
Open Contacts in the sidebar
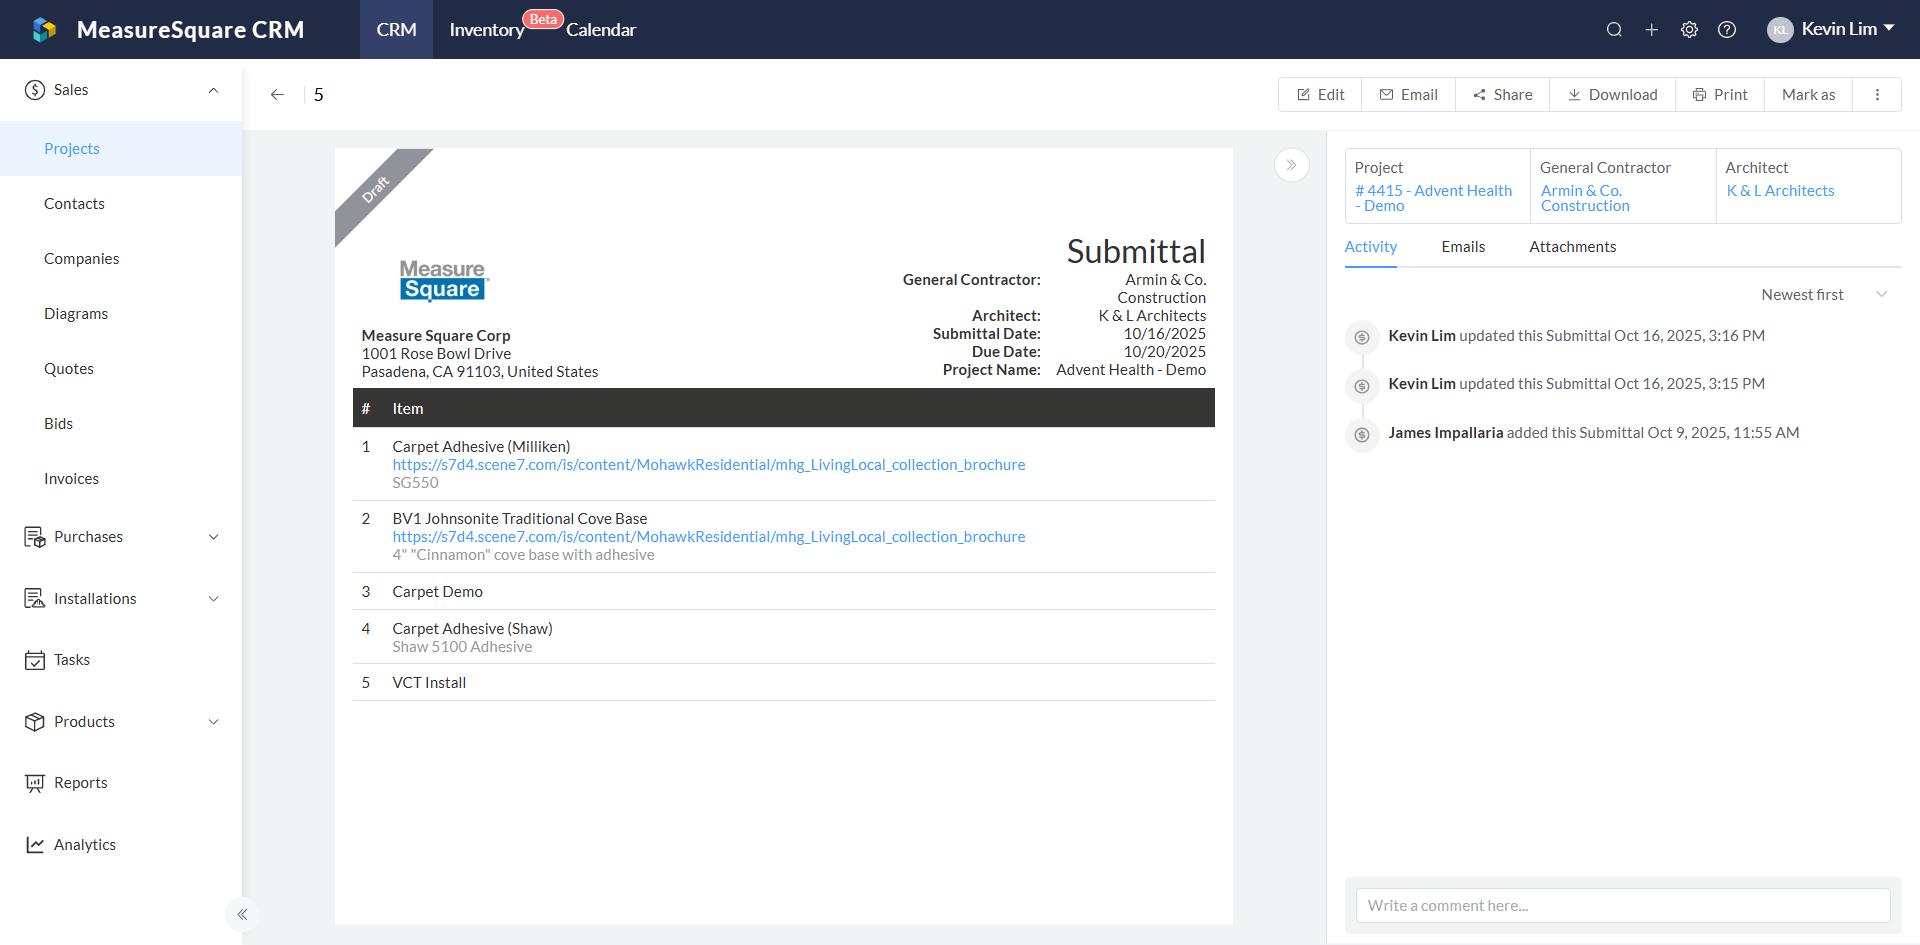pyautogui.click(x=121, y=204)
